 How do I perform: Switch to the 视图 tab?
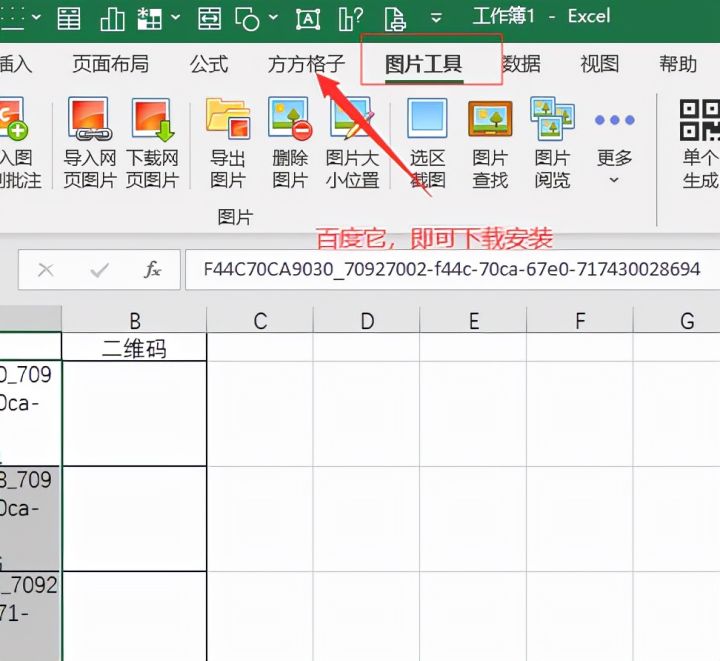[x=600, y=64]
